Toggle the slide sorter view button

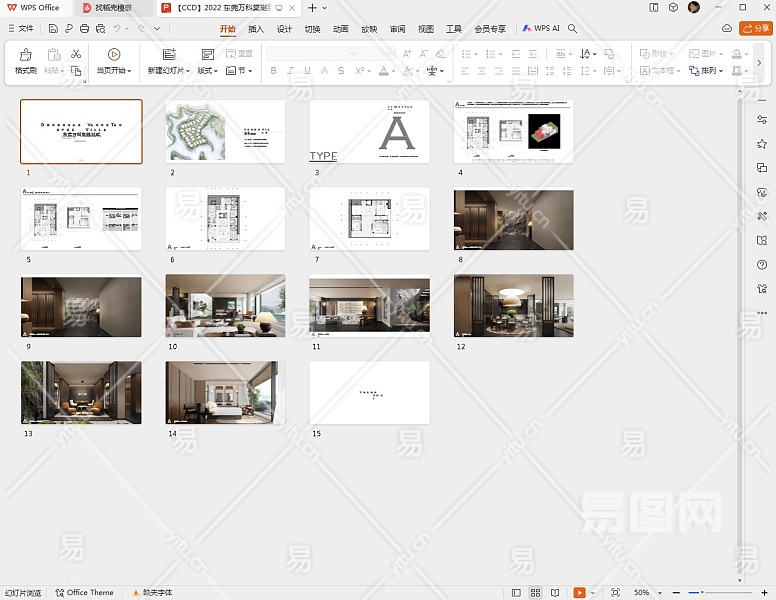[x=535, y=593]
